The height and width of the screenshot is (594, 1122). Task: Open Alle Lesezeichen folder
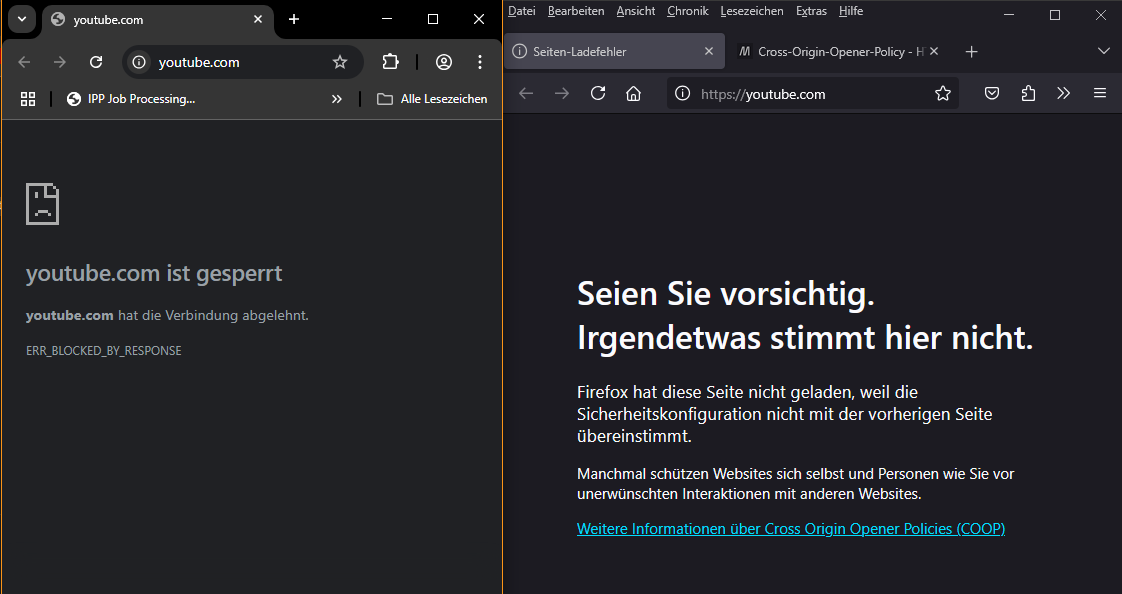click(432, 99)
